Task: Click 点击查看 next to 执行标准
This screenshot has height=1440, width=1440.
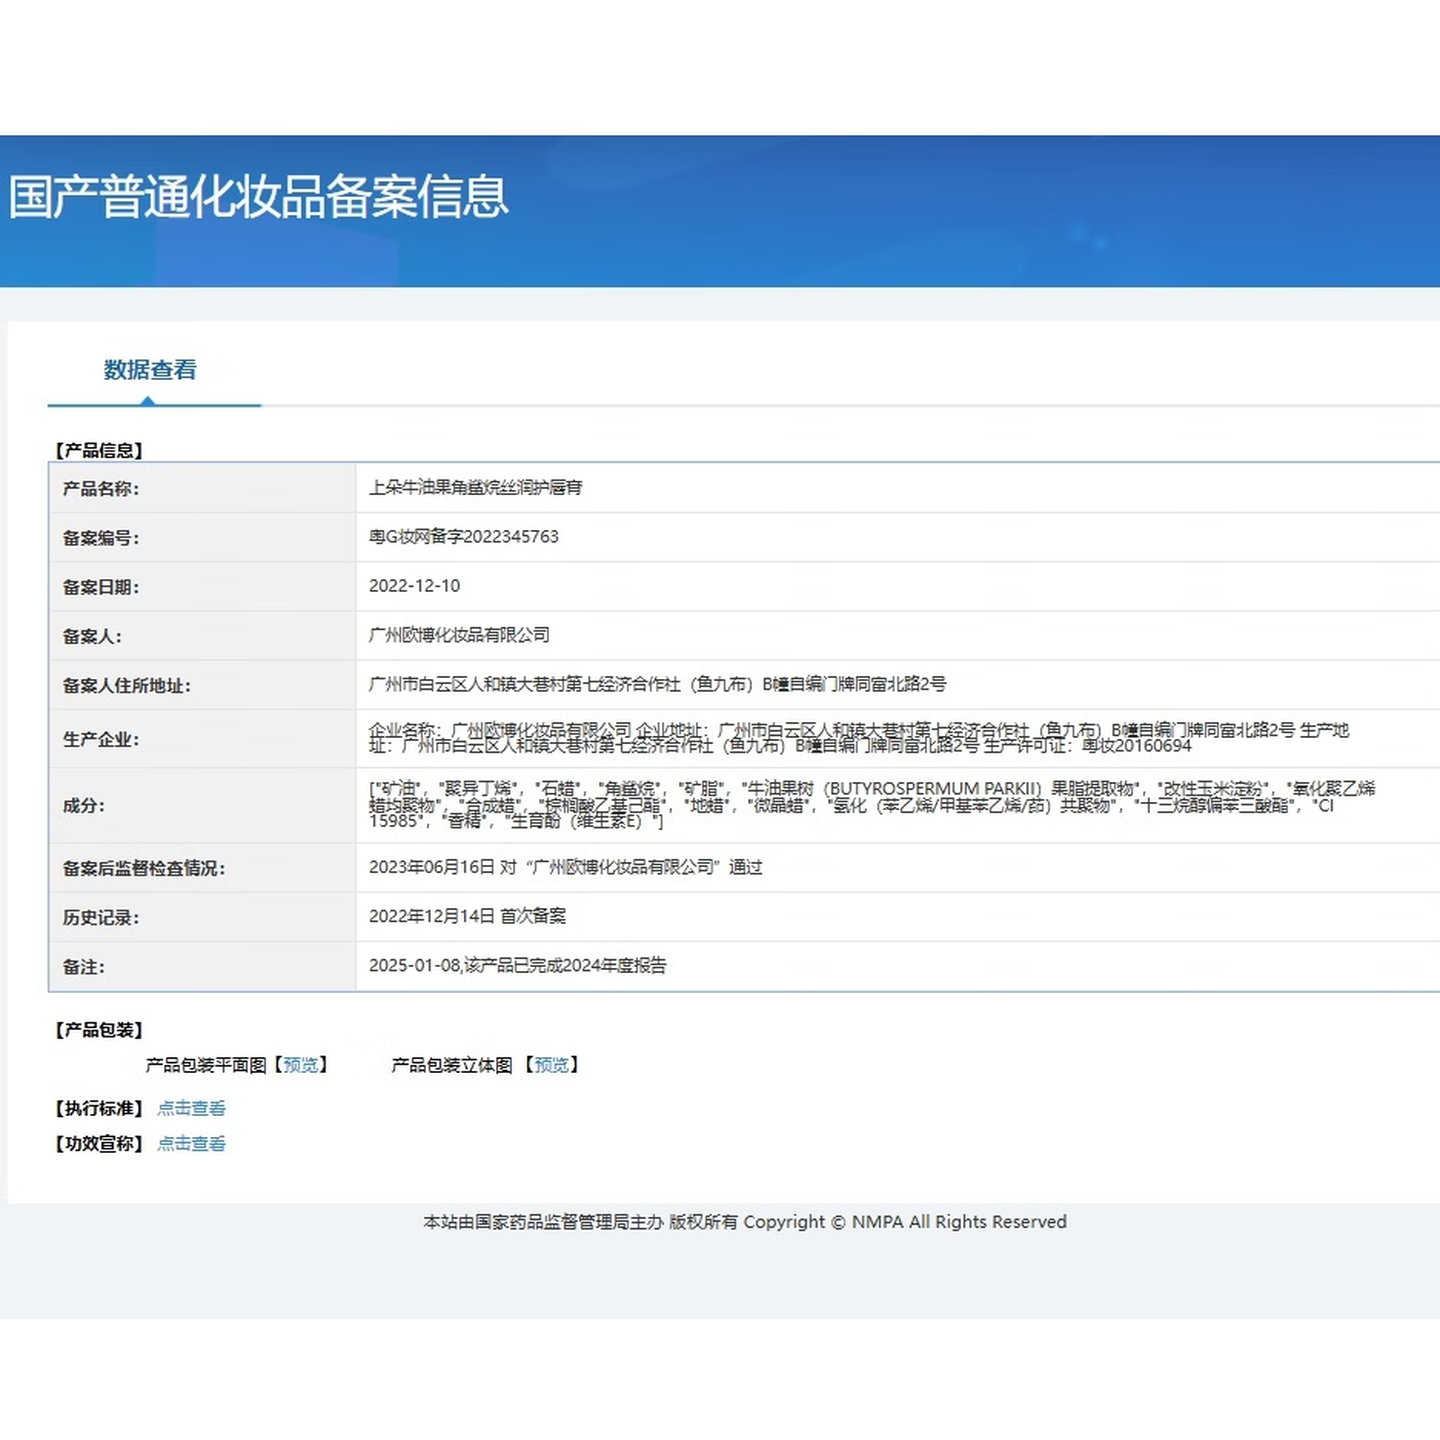Action: tap(191, 1108)
